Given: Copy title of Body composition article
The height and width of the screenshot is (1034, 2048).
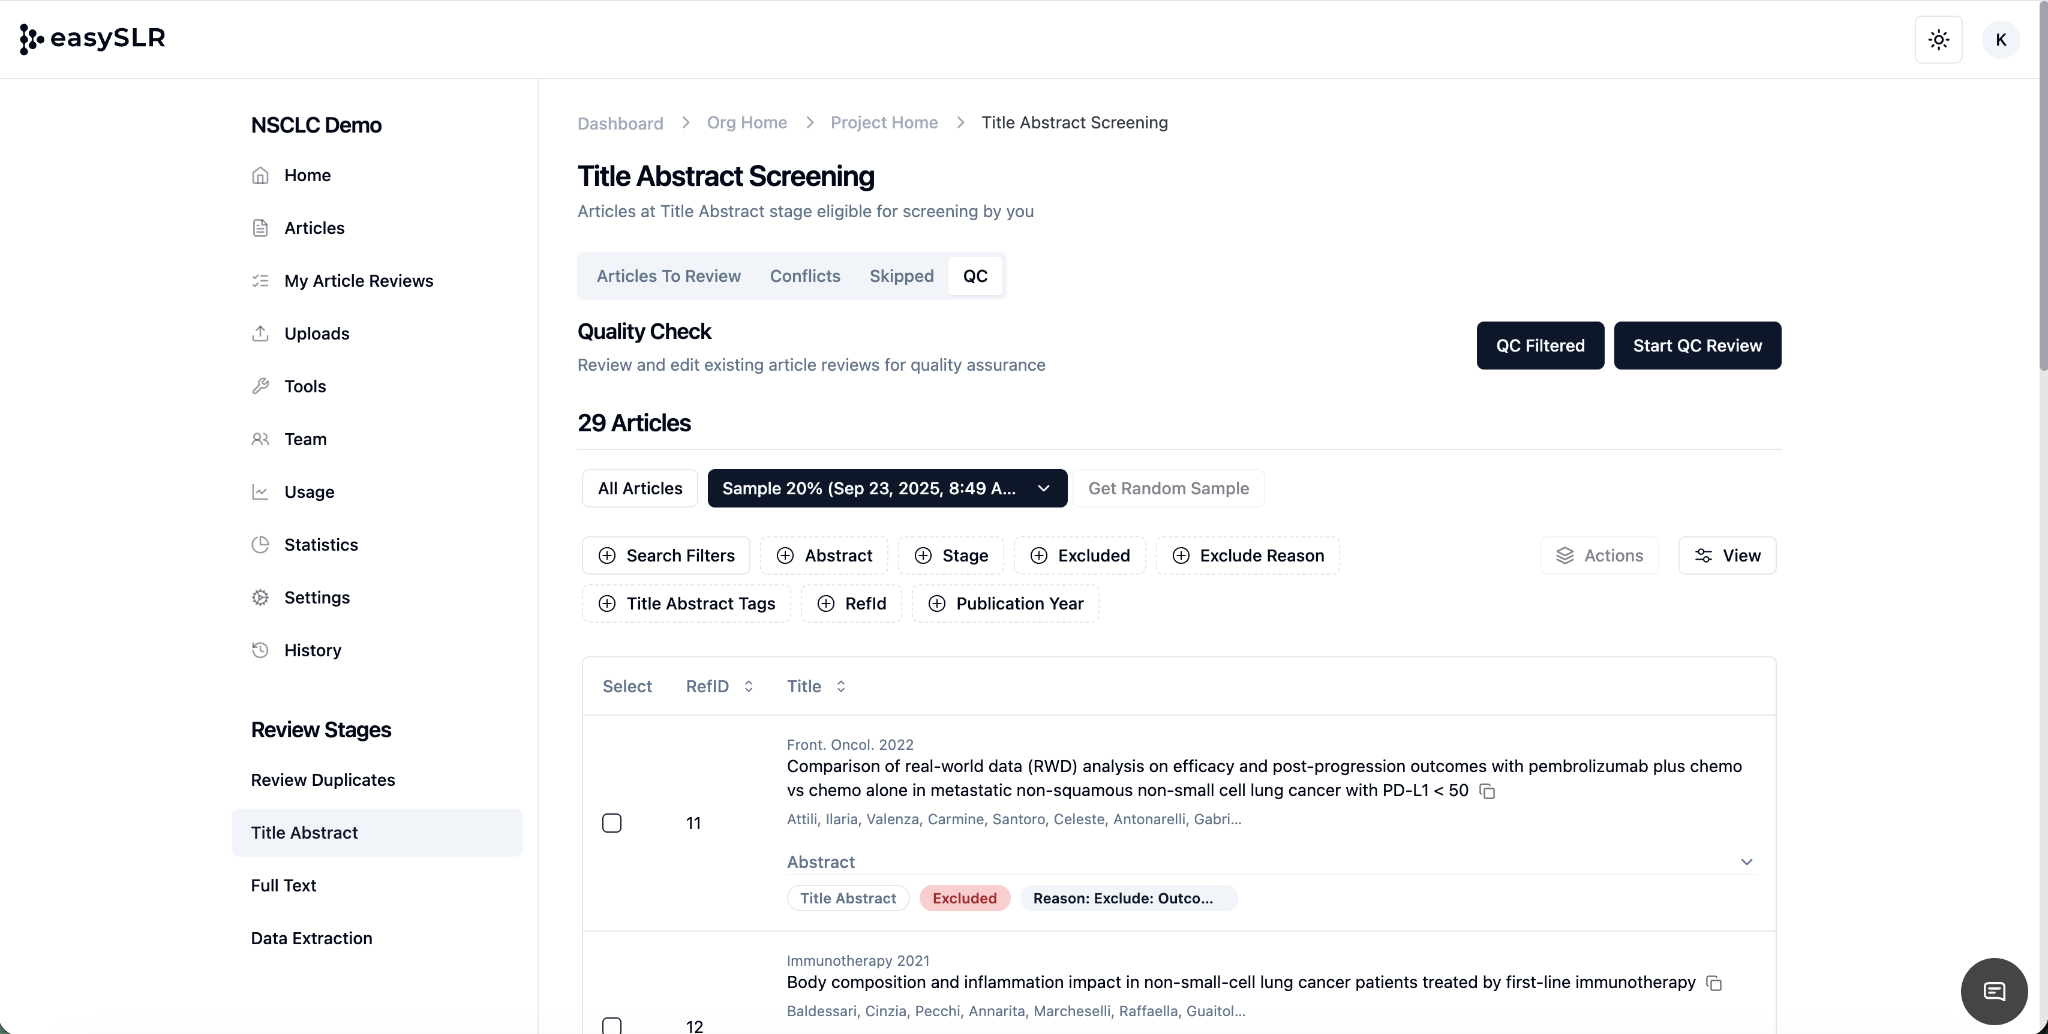Looking at the screenshot, I should (x=1714, y=983).
